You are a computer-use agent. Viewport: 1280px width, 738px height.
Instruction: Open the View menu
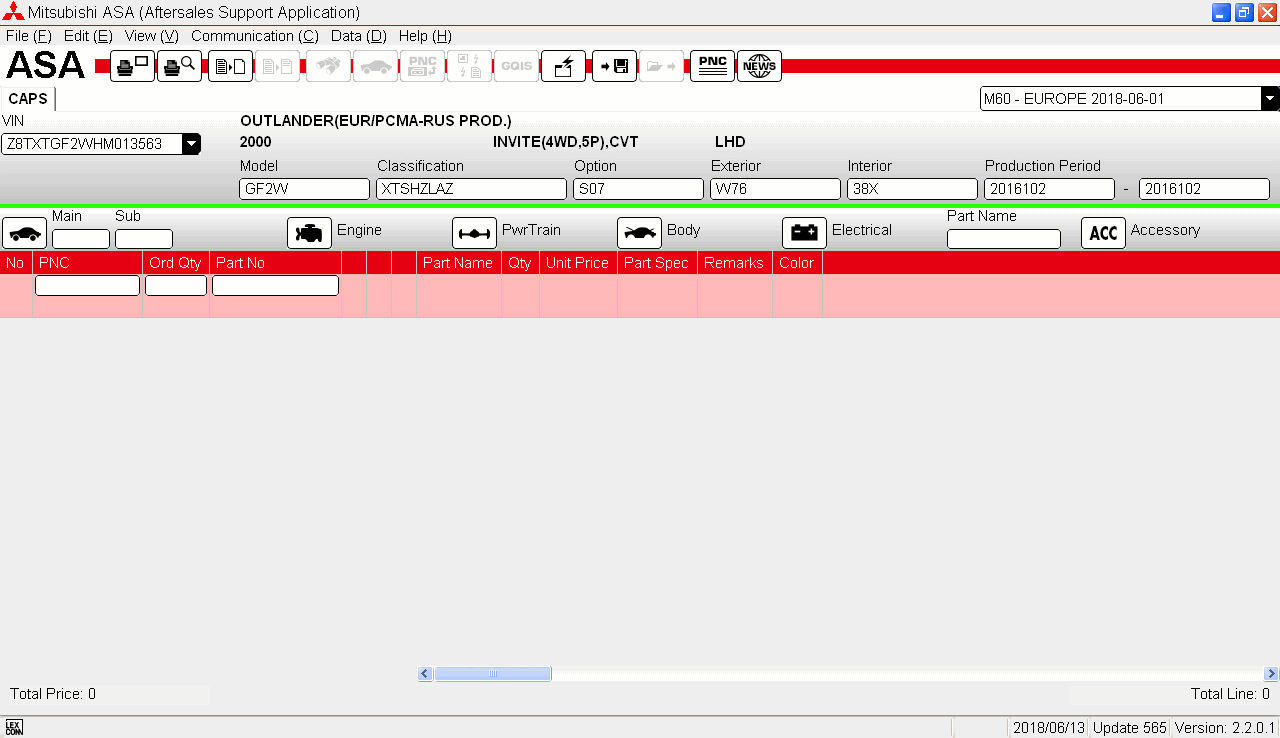[152, 36]
